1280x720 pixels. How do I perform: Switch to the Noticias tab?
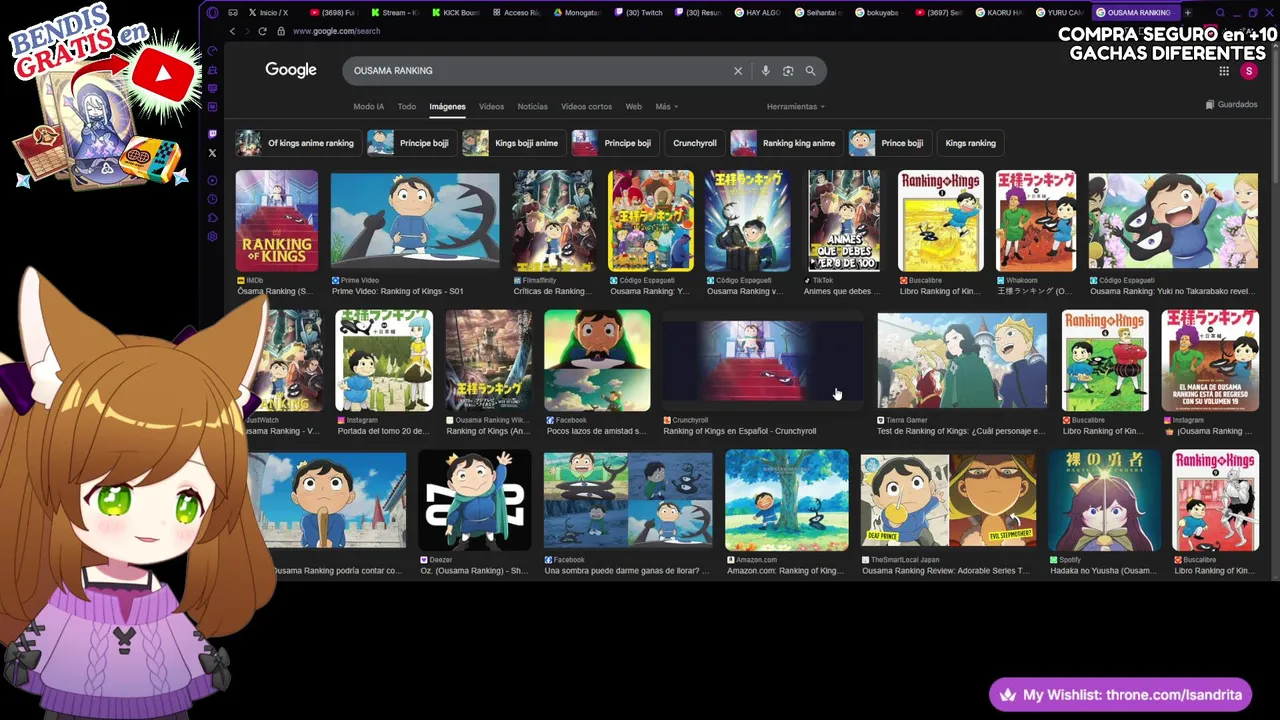[532, 107]
